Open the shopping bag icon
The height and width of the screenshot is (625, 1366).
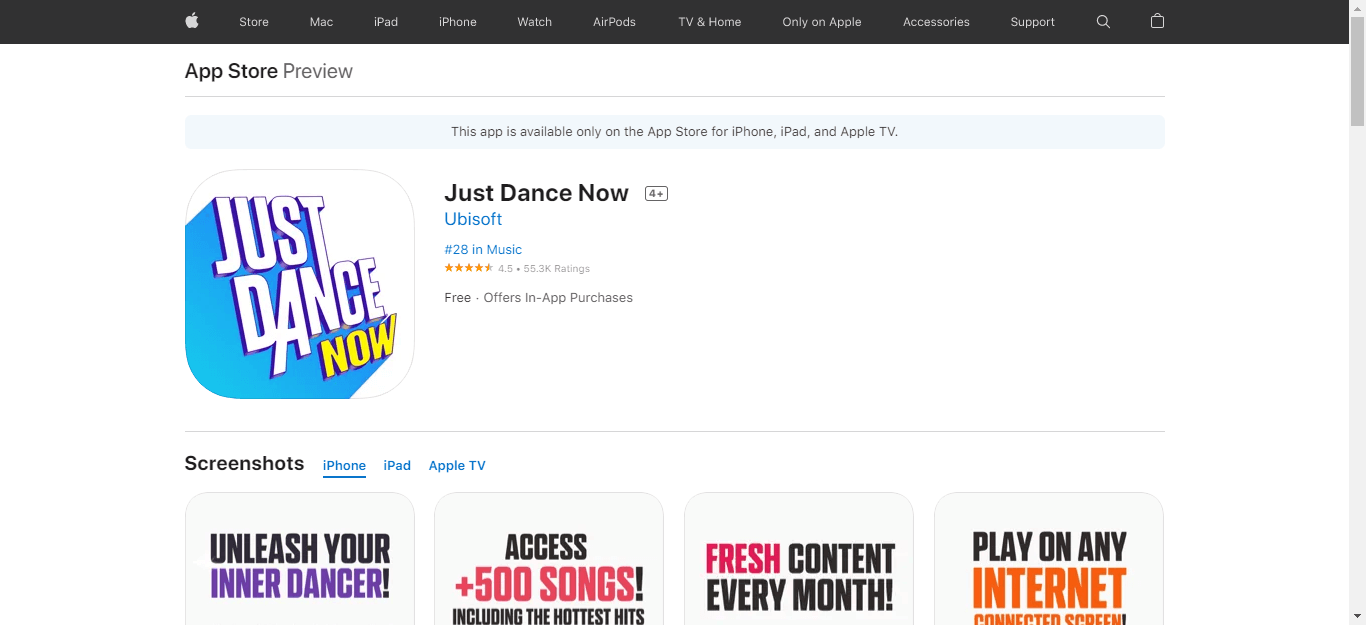1157,21
